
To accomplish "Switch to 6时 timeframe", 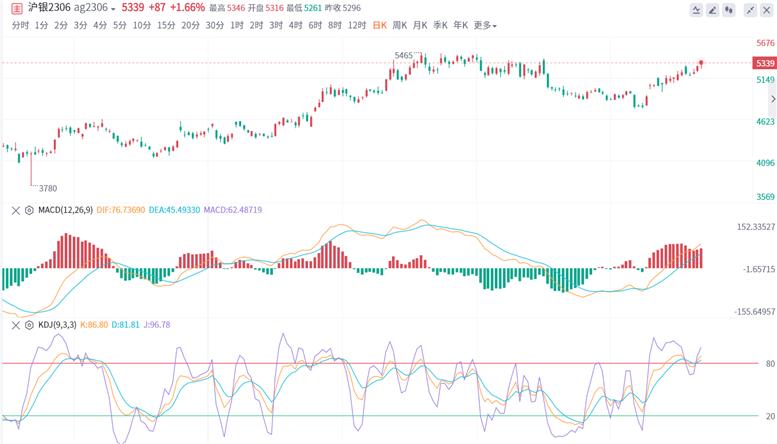I will (x=315, y=25).
